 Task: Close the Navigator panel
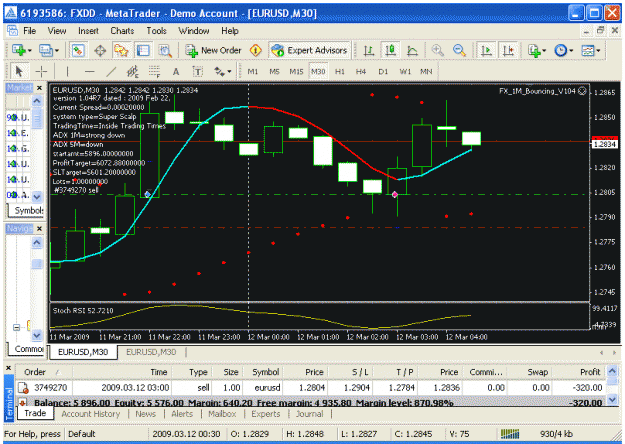(x=39, y=228)
